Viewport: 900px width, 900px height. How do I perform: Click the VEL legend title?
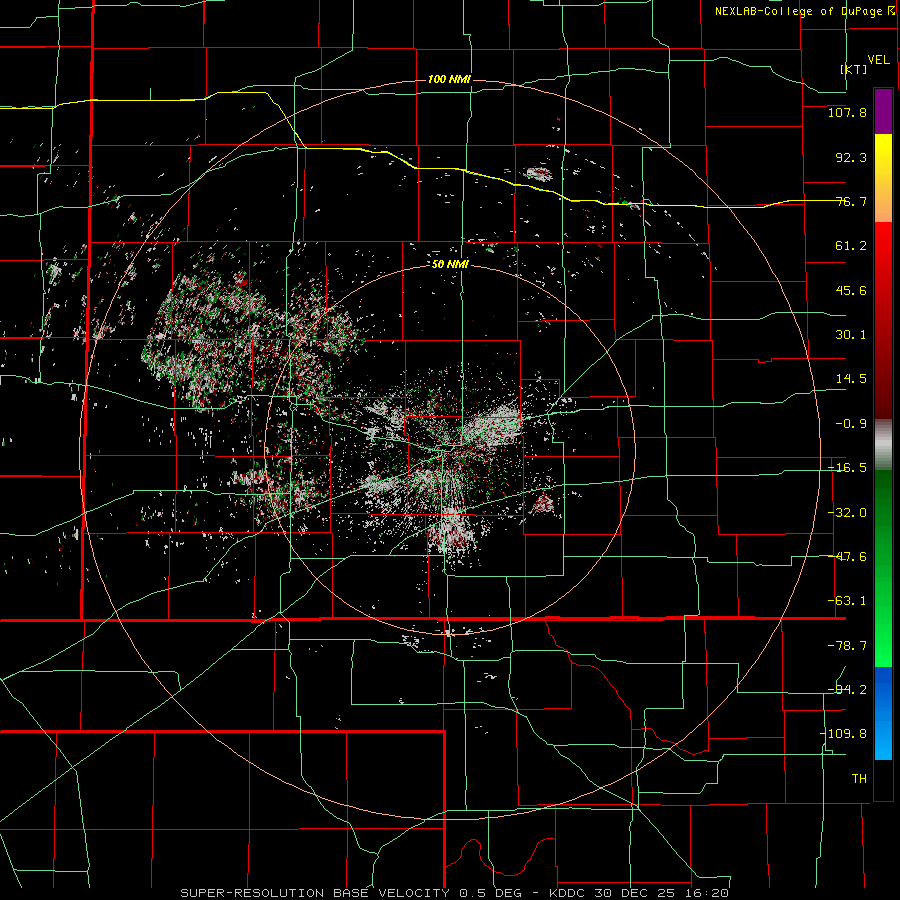878,60
